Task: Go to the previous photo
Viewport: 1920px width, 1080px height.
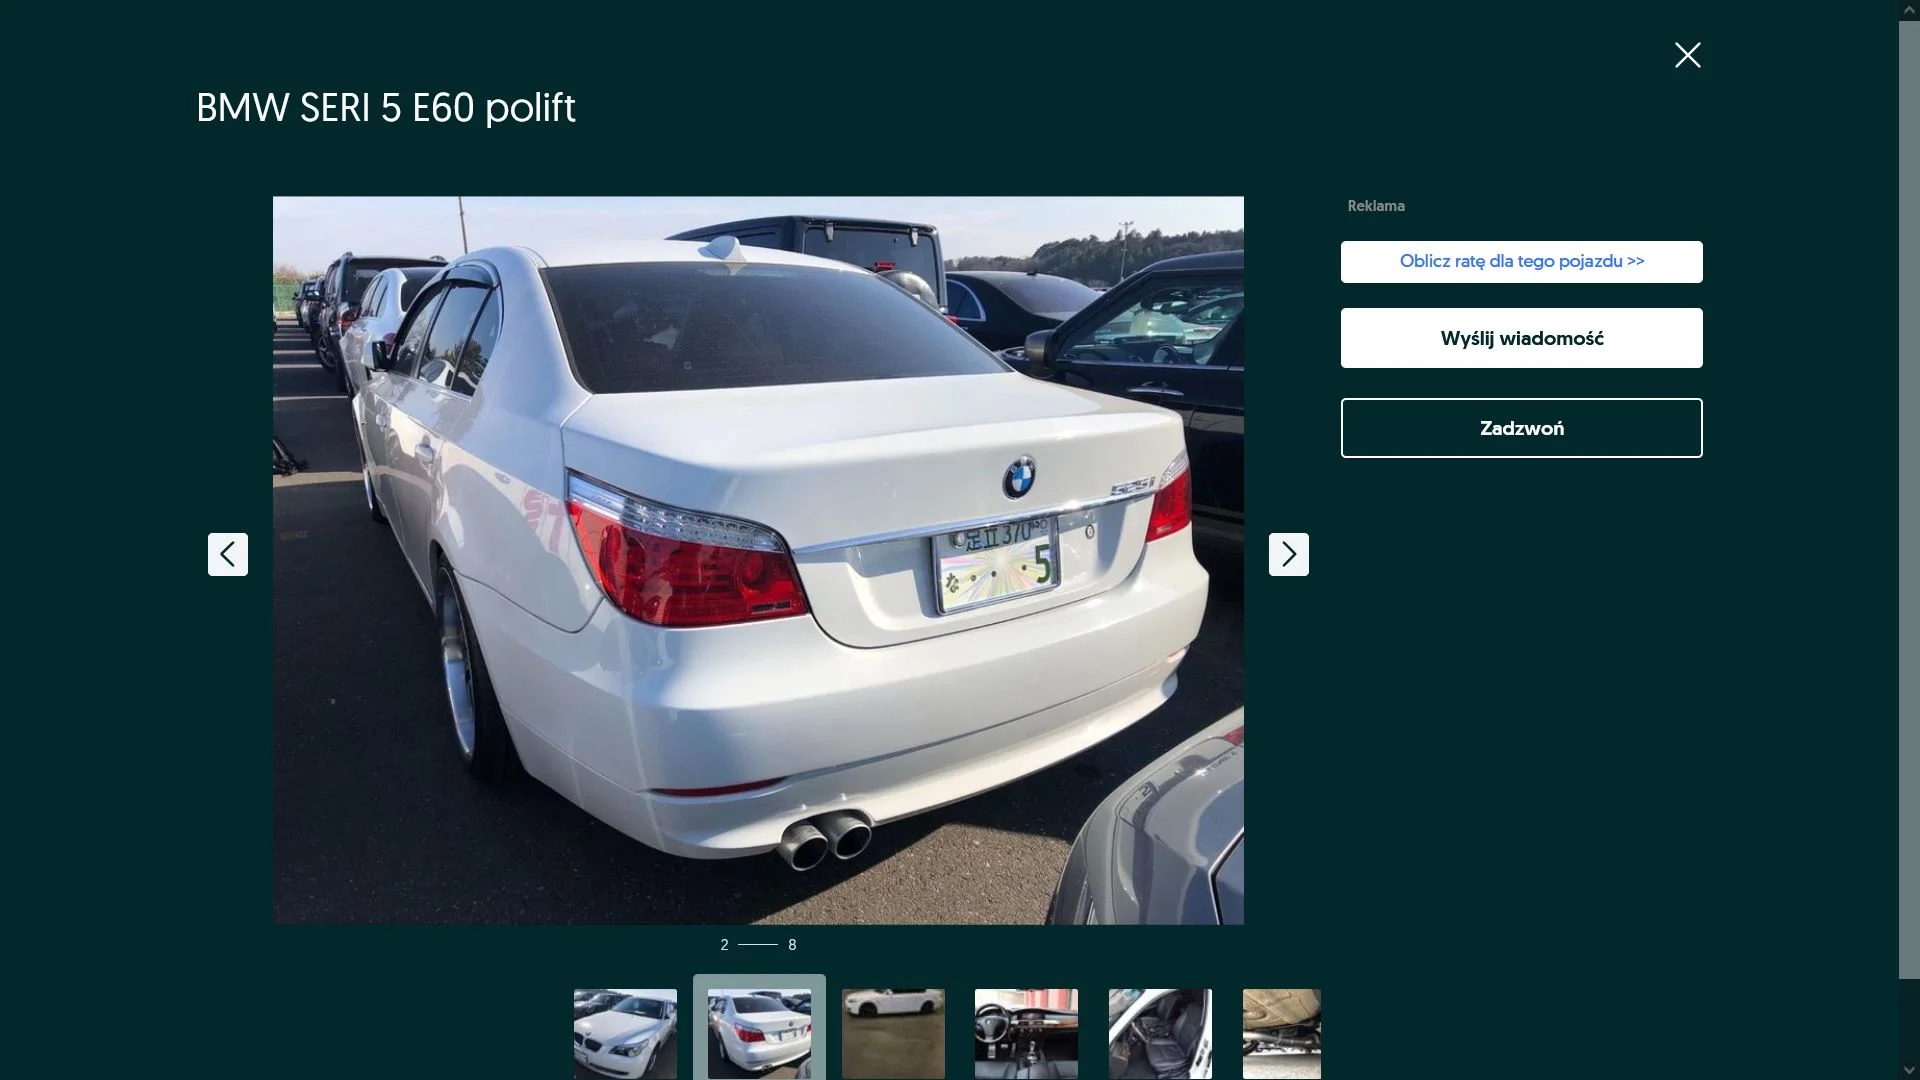Action: [x=228, y=554]
